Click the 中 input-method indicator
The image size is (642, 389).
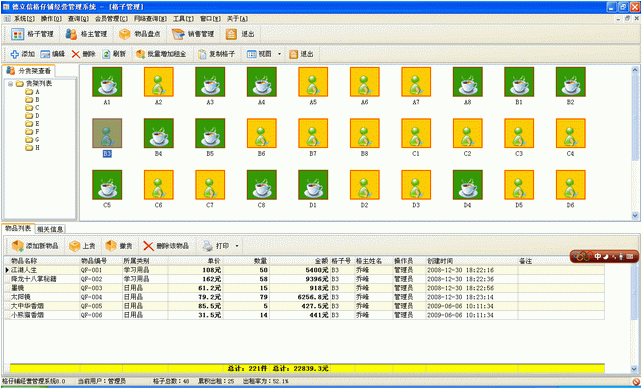pos(598,257)
